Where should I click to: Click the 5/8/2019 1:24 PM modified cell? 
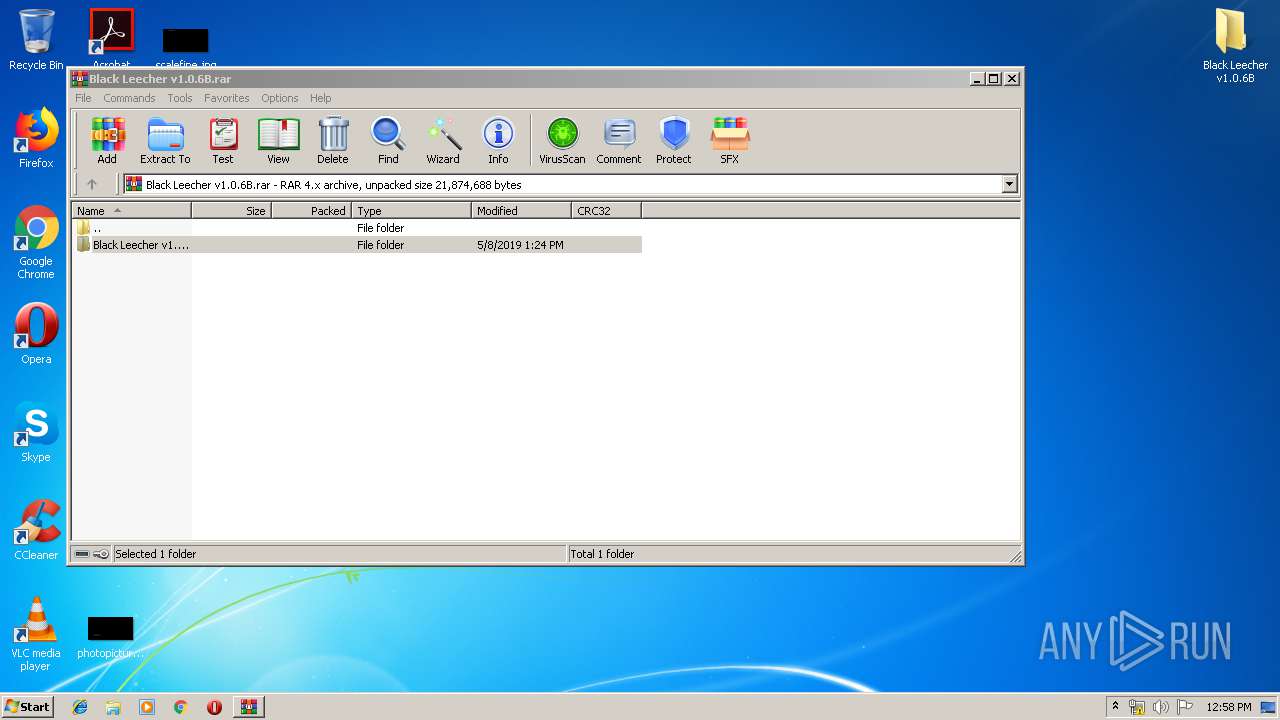click(x=520, y=245)
